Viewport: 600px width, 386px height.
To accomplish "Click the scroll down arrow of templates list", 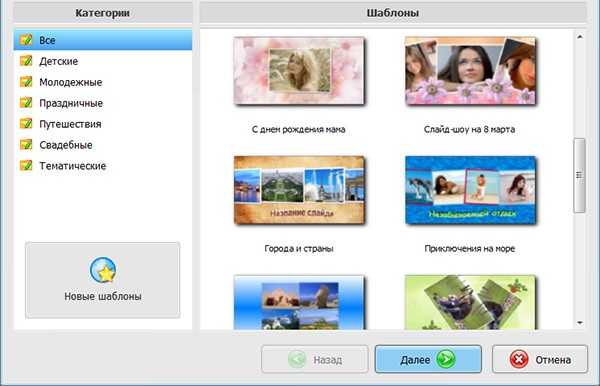I will 580,323.
